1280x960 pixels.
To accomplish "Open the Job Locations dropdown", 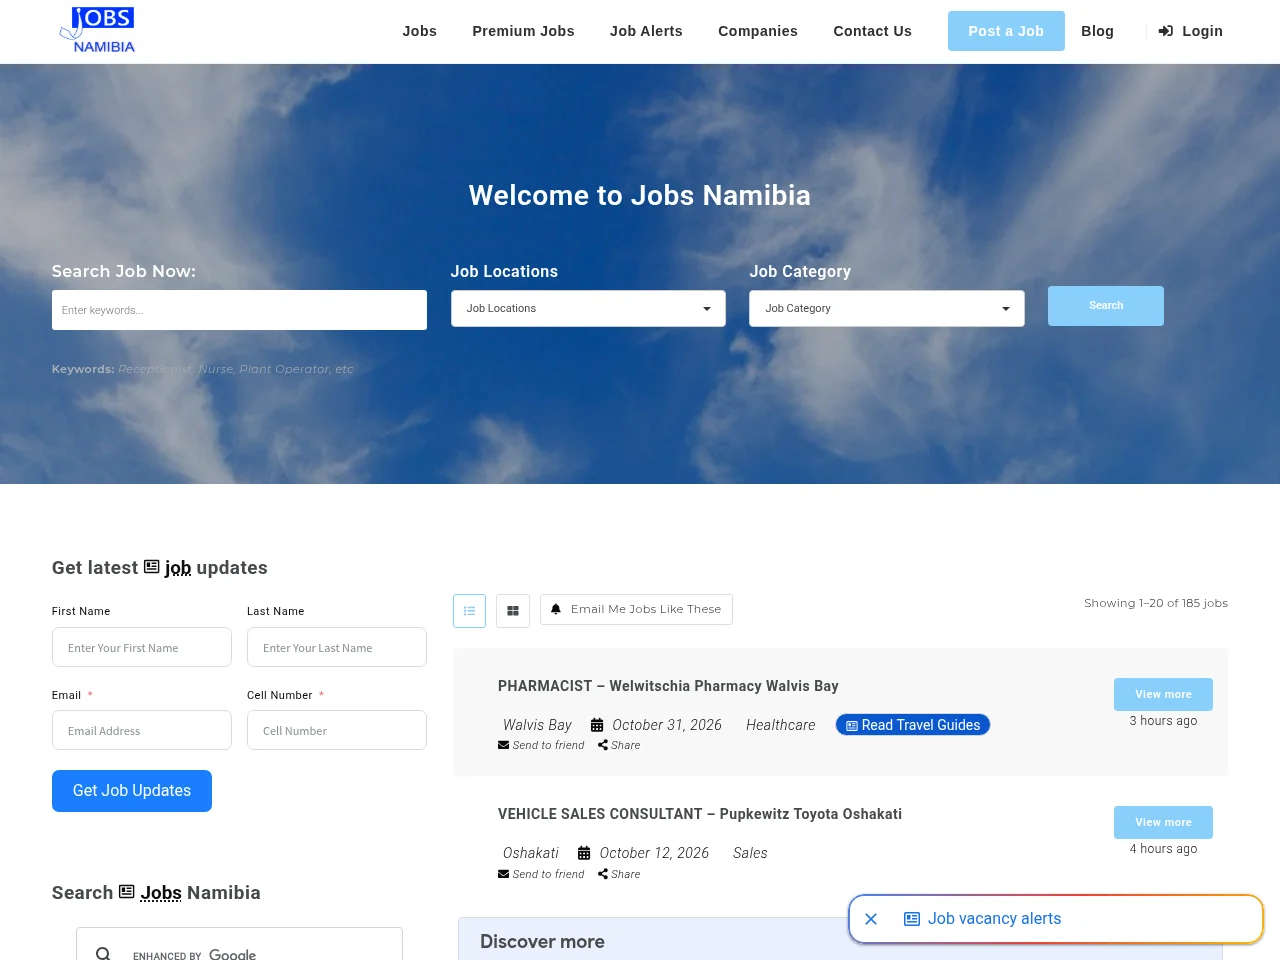I will pos(588,308).
